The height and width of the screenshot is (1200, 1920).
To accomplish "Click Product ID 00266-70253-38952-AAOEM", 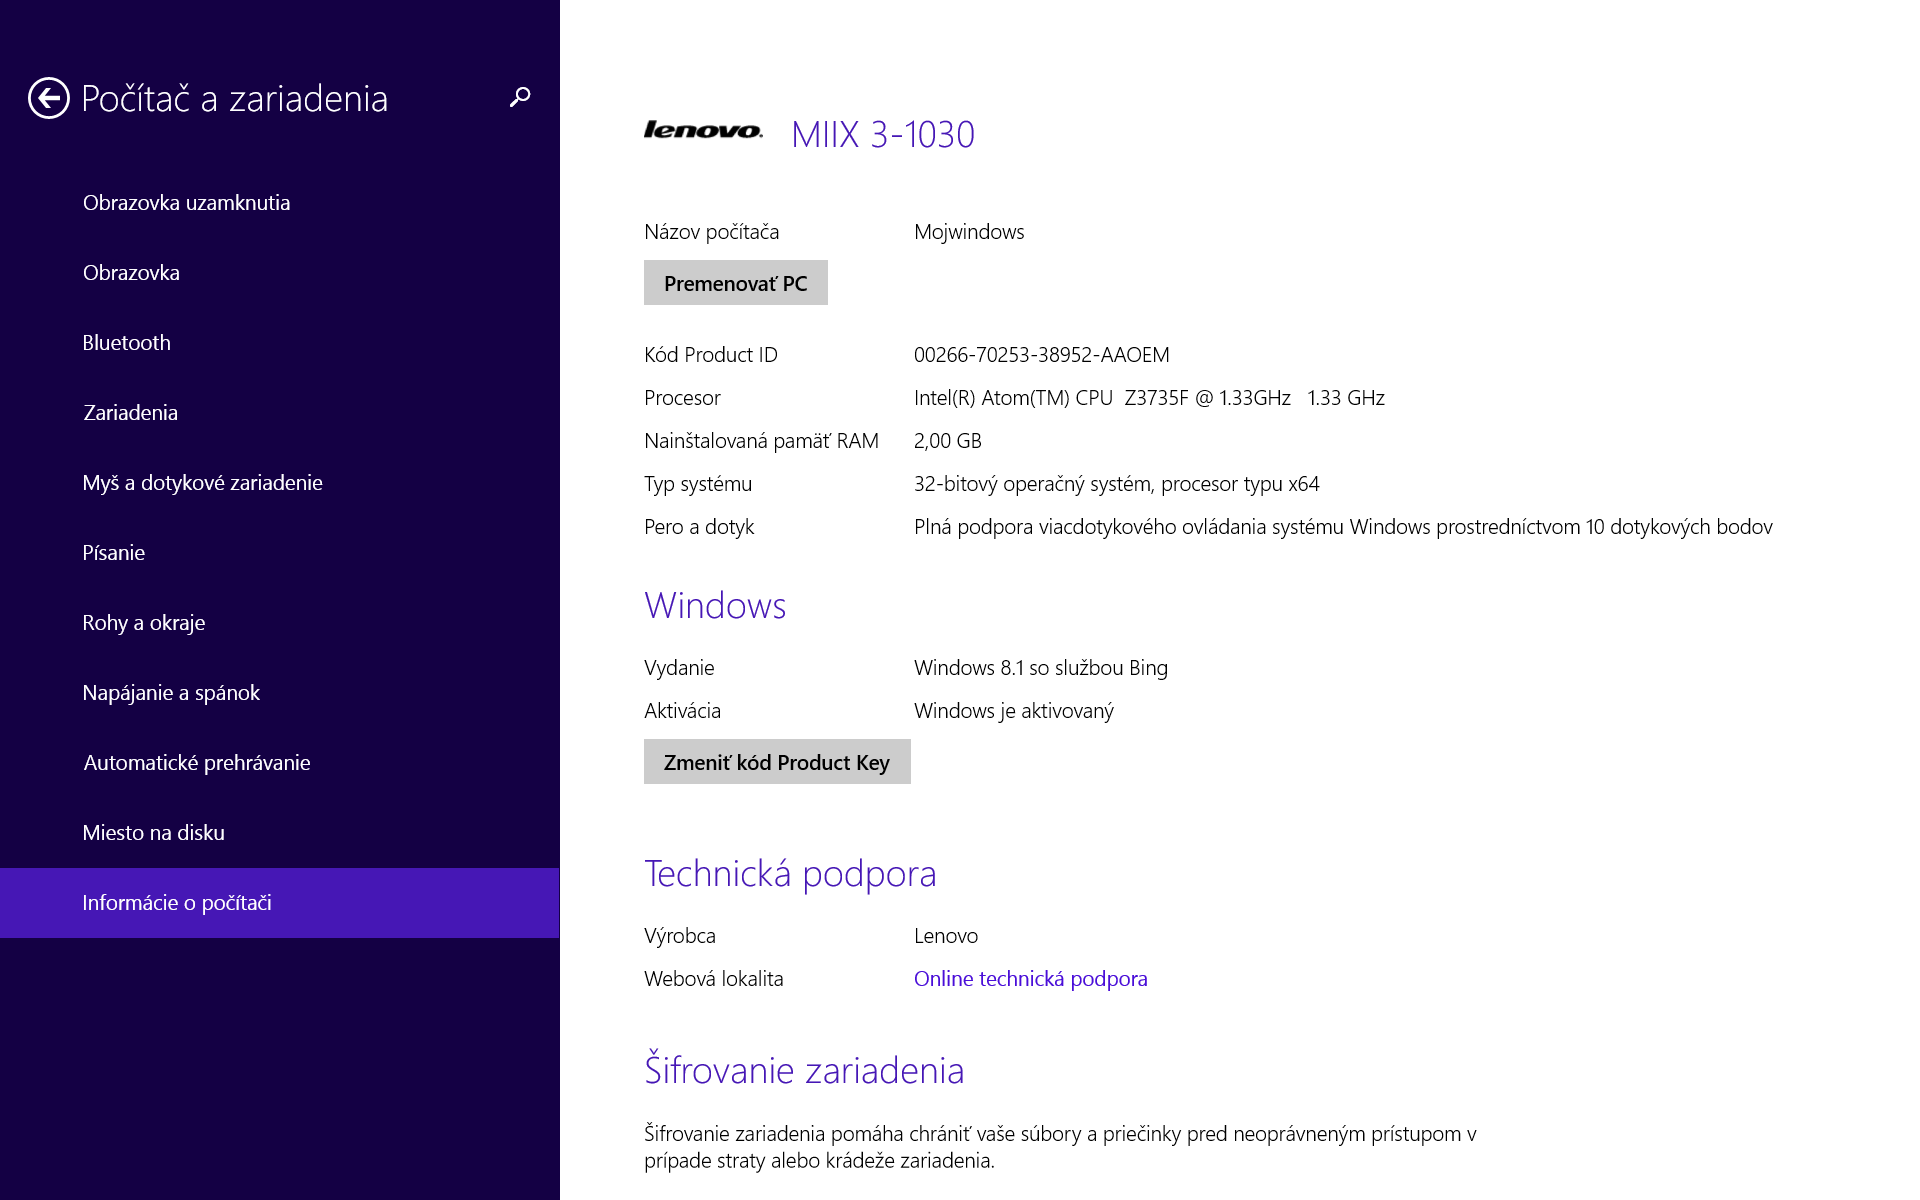I will click(1042, 355).
